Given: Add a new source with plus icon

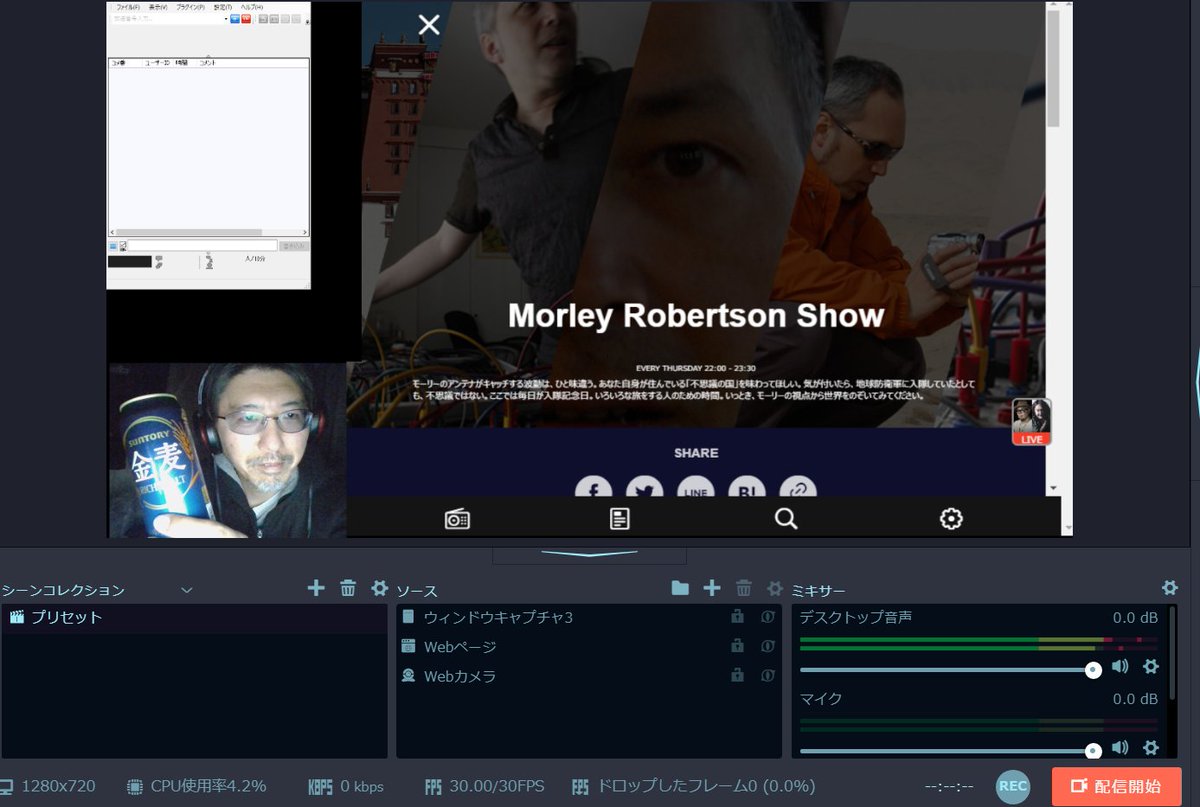Looking at the screenshot, I should pyautogui.click(x=712, y=588).
